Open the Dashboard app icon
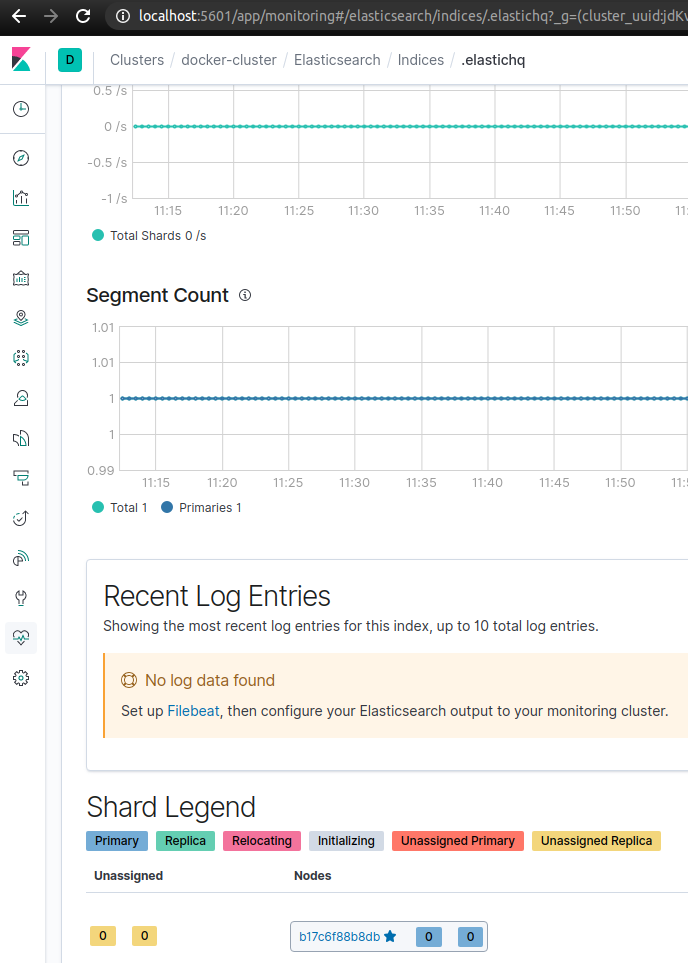 pyautogui.click(x=21, y=238)
